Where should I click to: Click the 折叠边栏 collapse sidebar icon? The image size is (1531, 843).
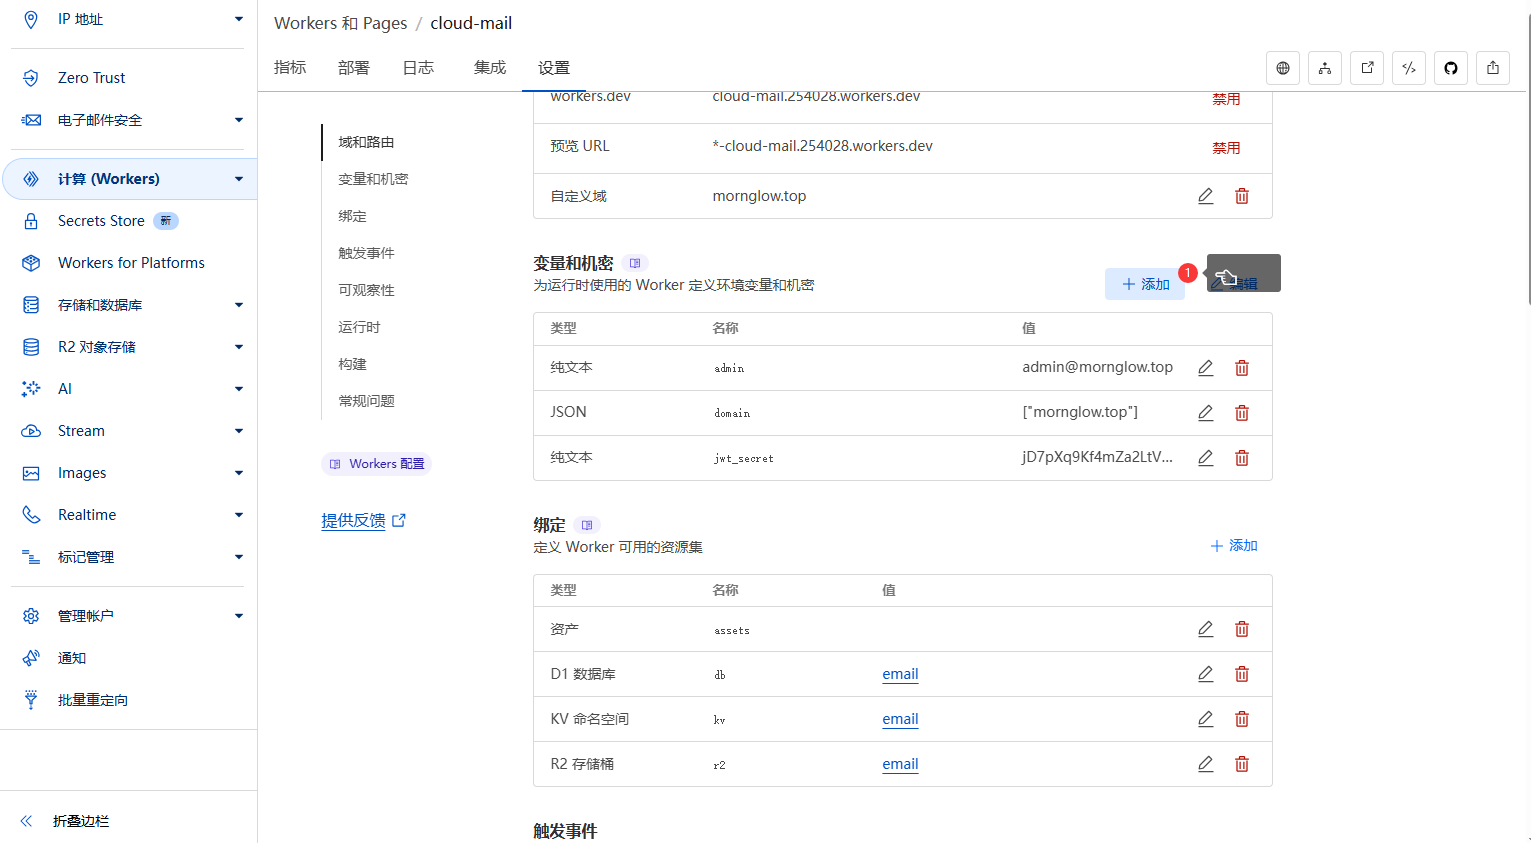coord(27,821)
